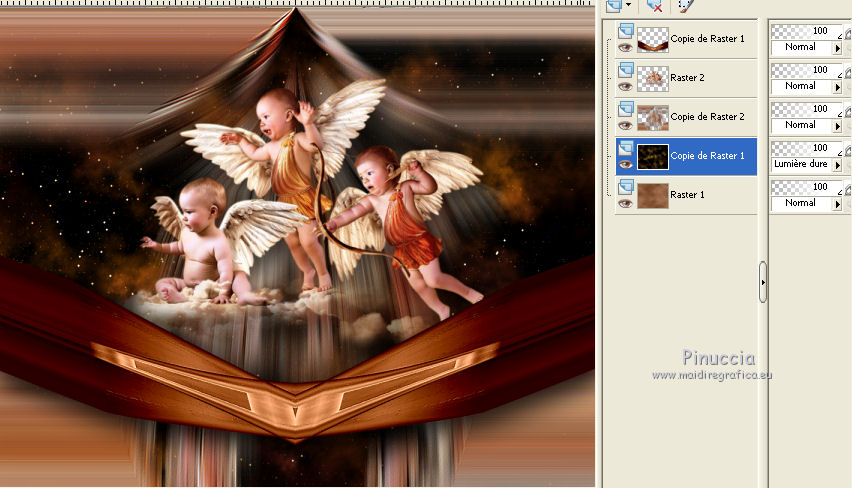Toggle visibility of Raster 2 layer
This screenshot has height=488, width=852.
tap(625, 86)
